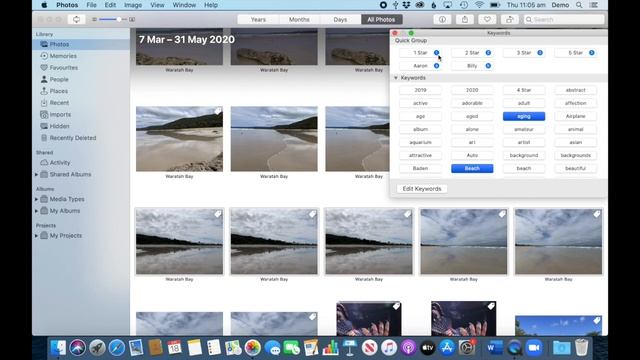640x360 pixels.
Task: Open Zoom app from the Dock
Action: 534,348
